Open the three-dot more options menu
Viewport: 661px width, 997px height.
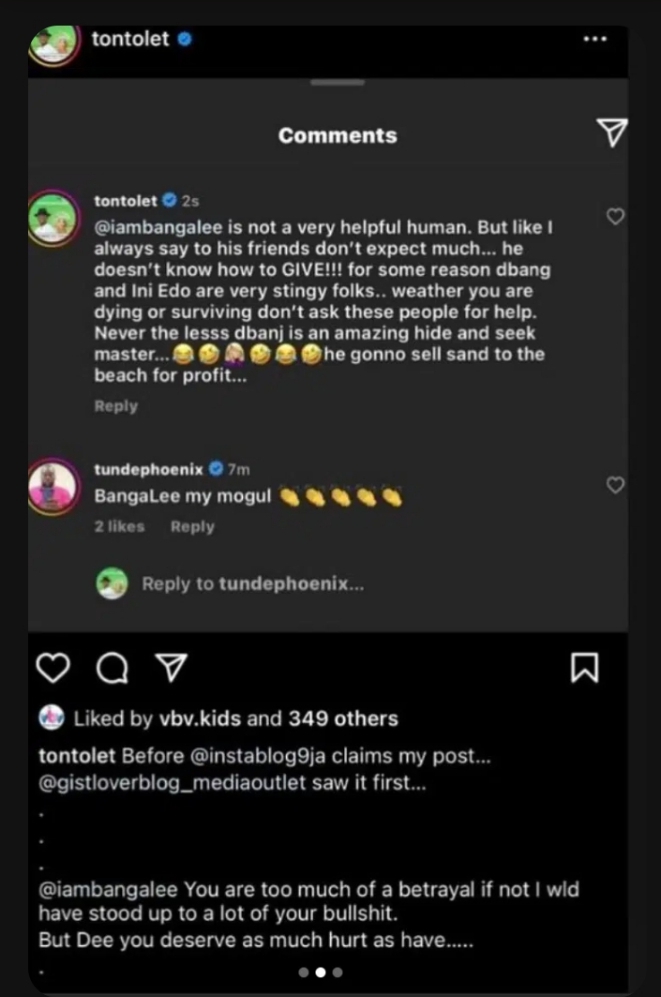pos(594,38)
